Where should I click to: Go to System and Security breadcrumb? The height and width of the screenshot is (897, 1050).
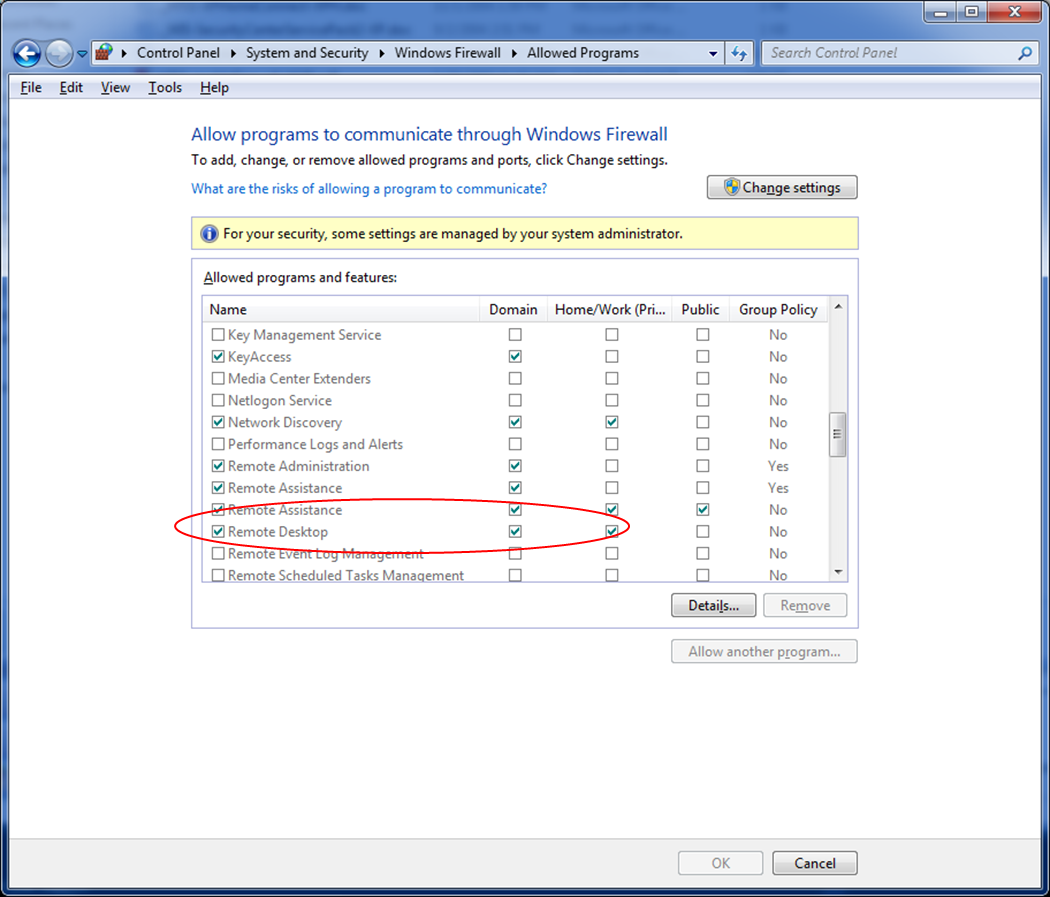(x=307, y=53)
